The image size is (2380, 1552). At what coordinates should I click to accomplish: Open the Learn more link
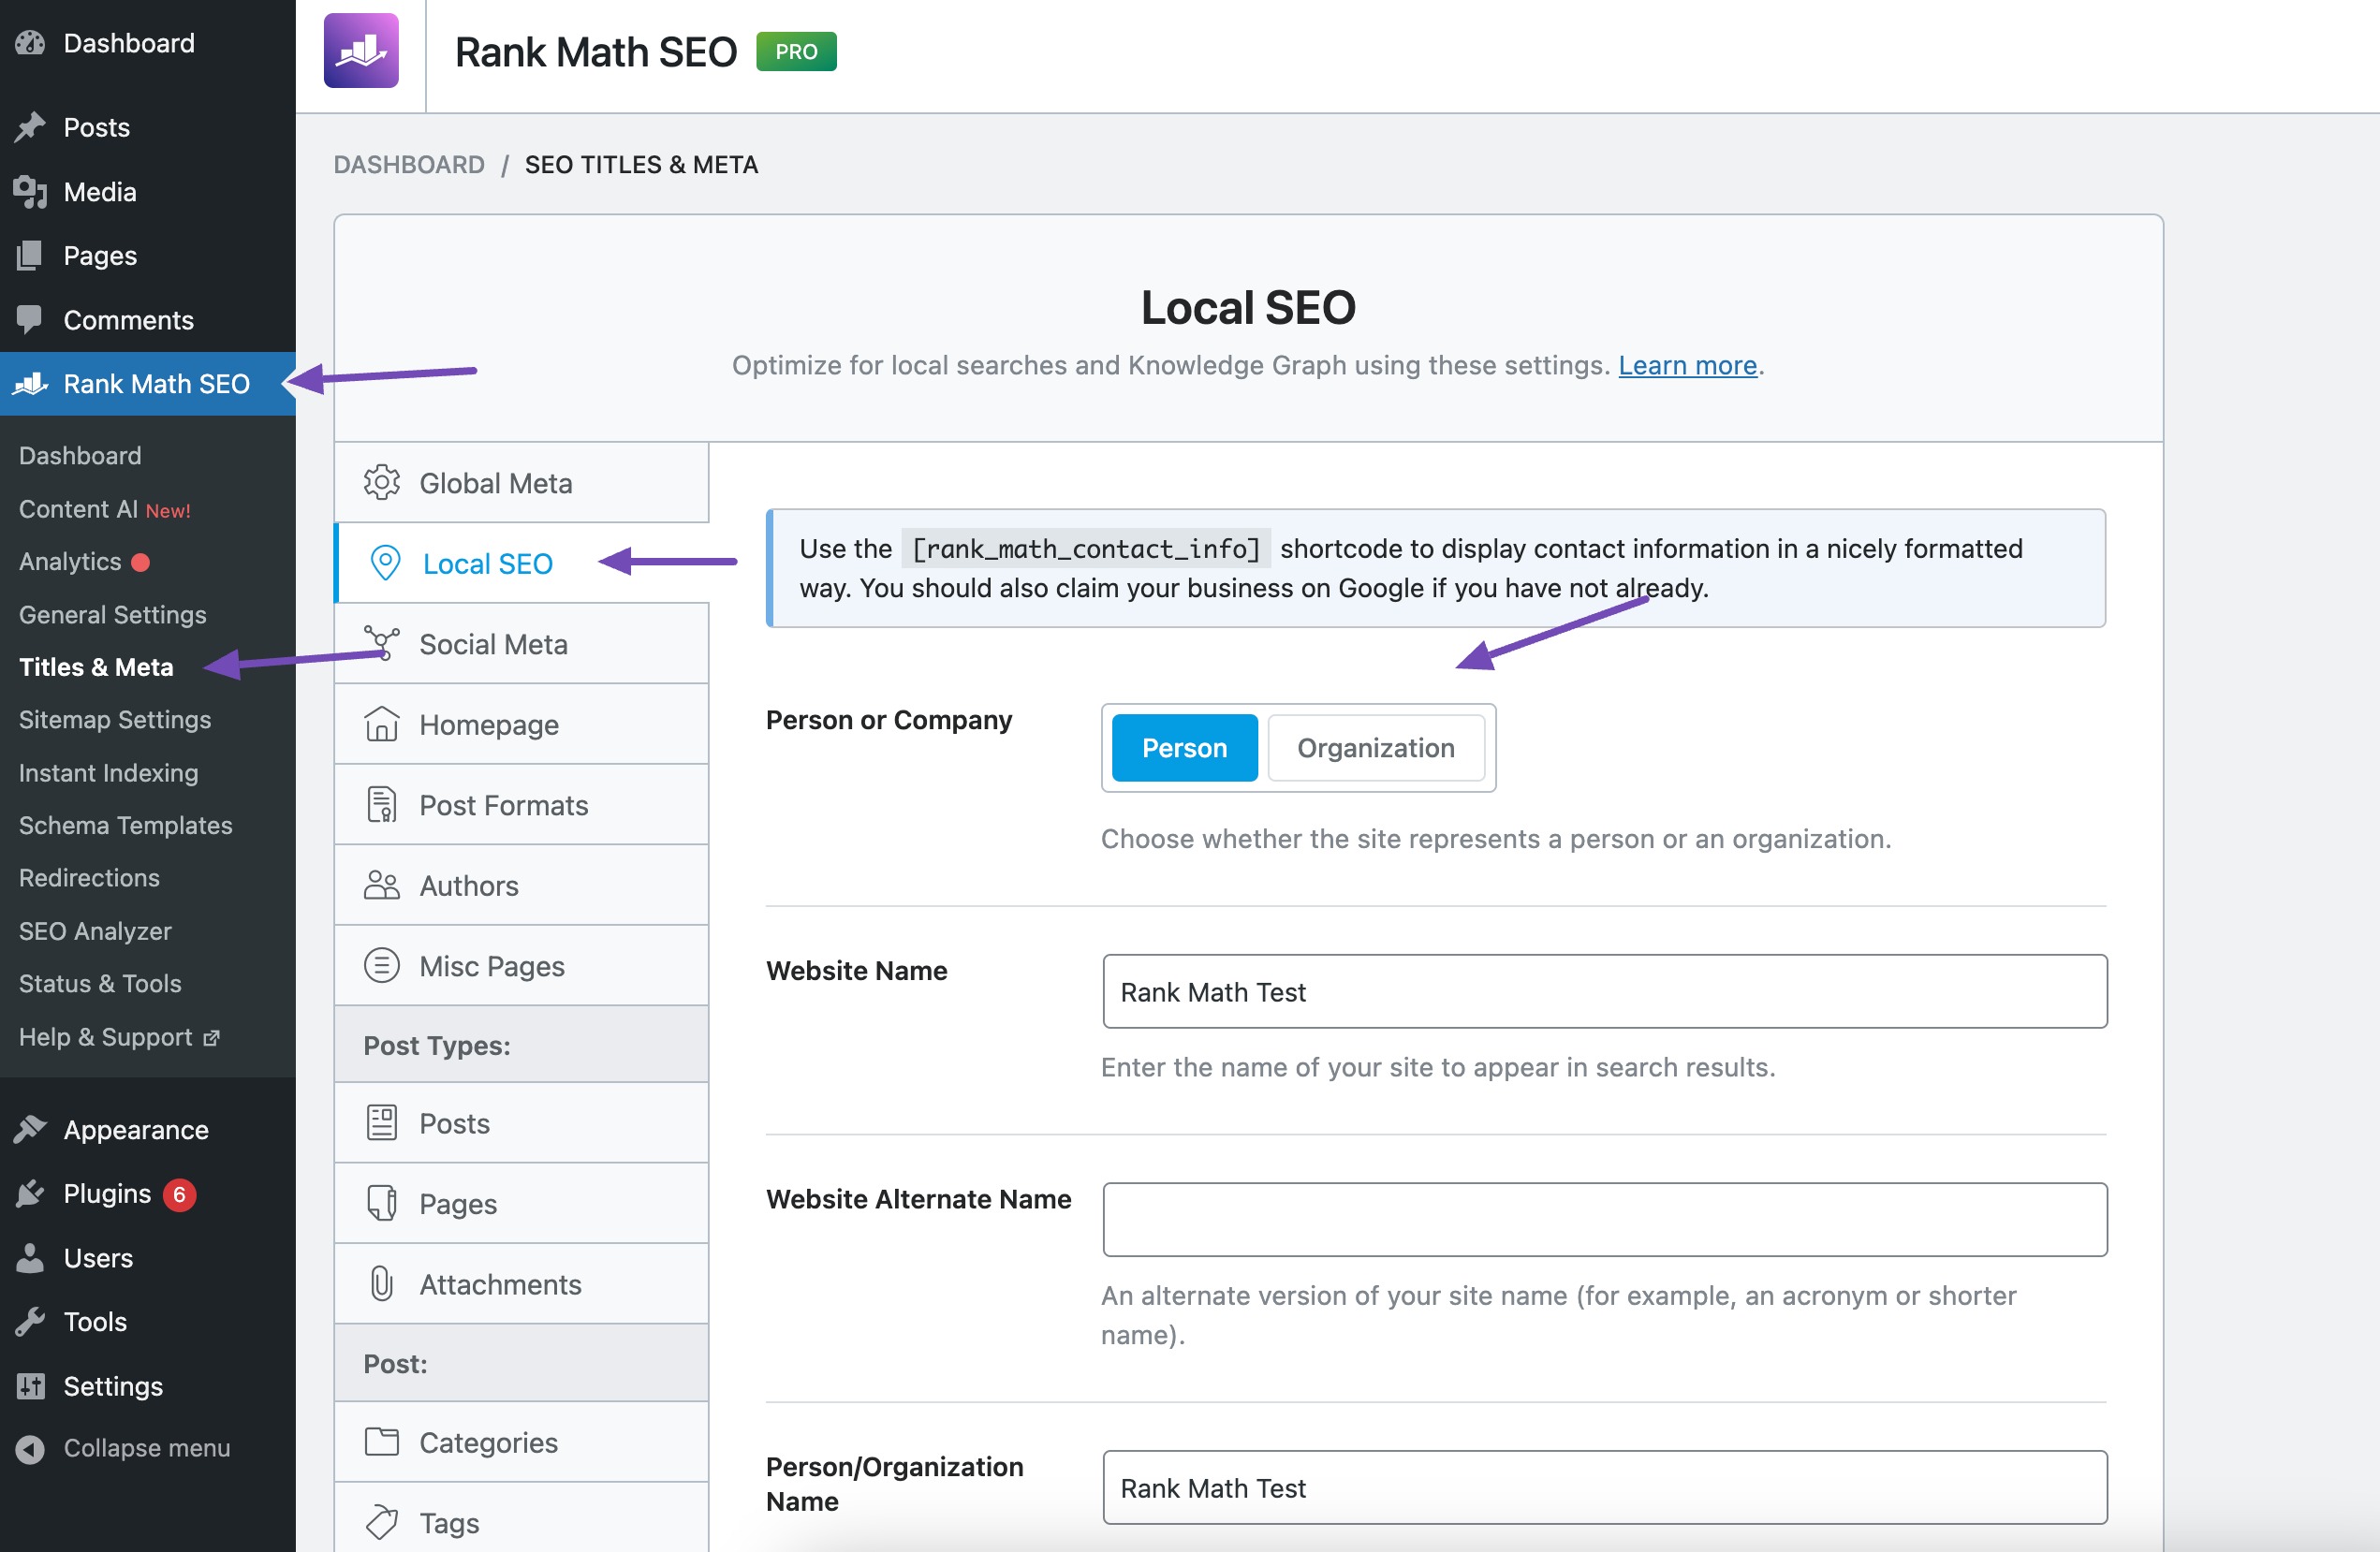[x=1686, y=365]
